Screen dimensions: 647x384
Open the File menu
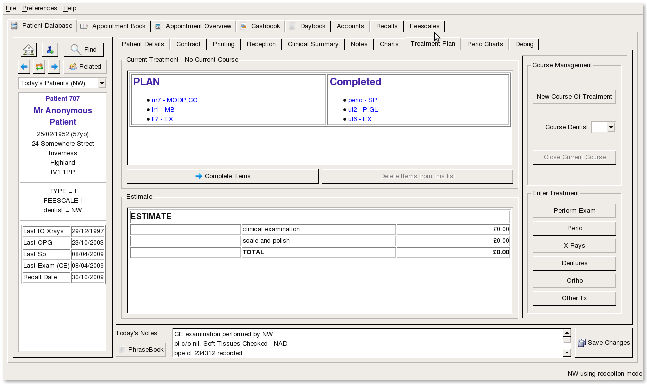coord(11,8)
